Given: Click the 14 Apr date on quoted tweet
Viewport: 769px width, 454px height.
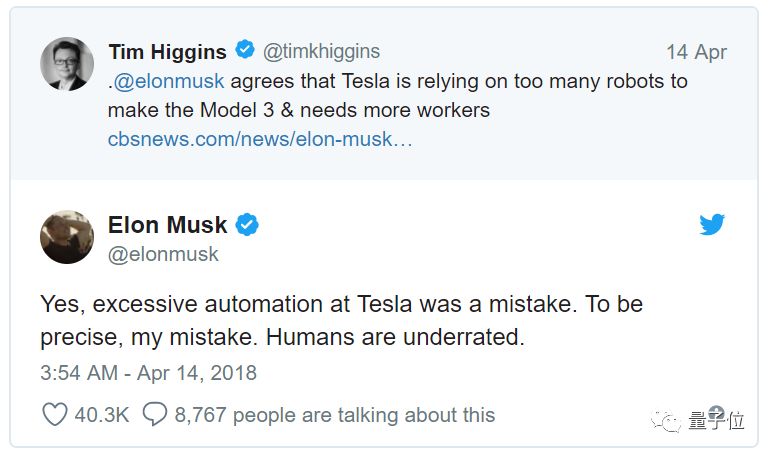Looking at the screenshot, I should pos(696,52).
